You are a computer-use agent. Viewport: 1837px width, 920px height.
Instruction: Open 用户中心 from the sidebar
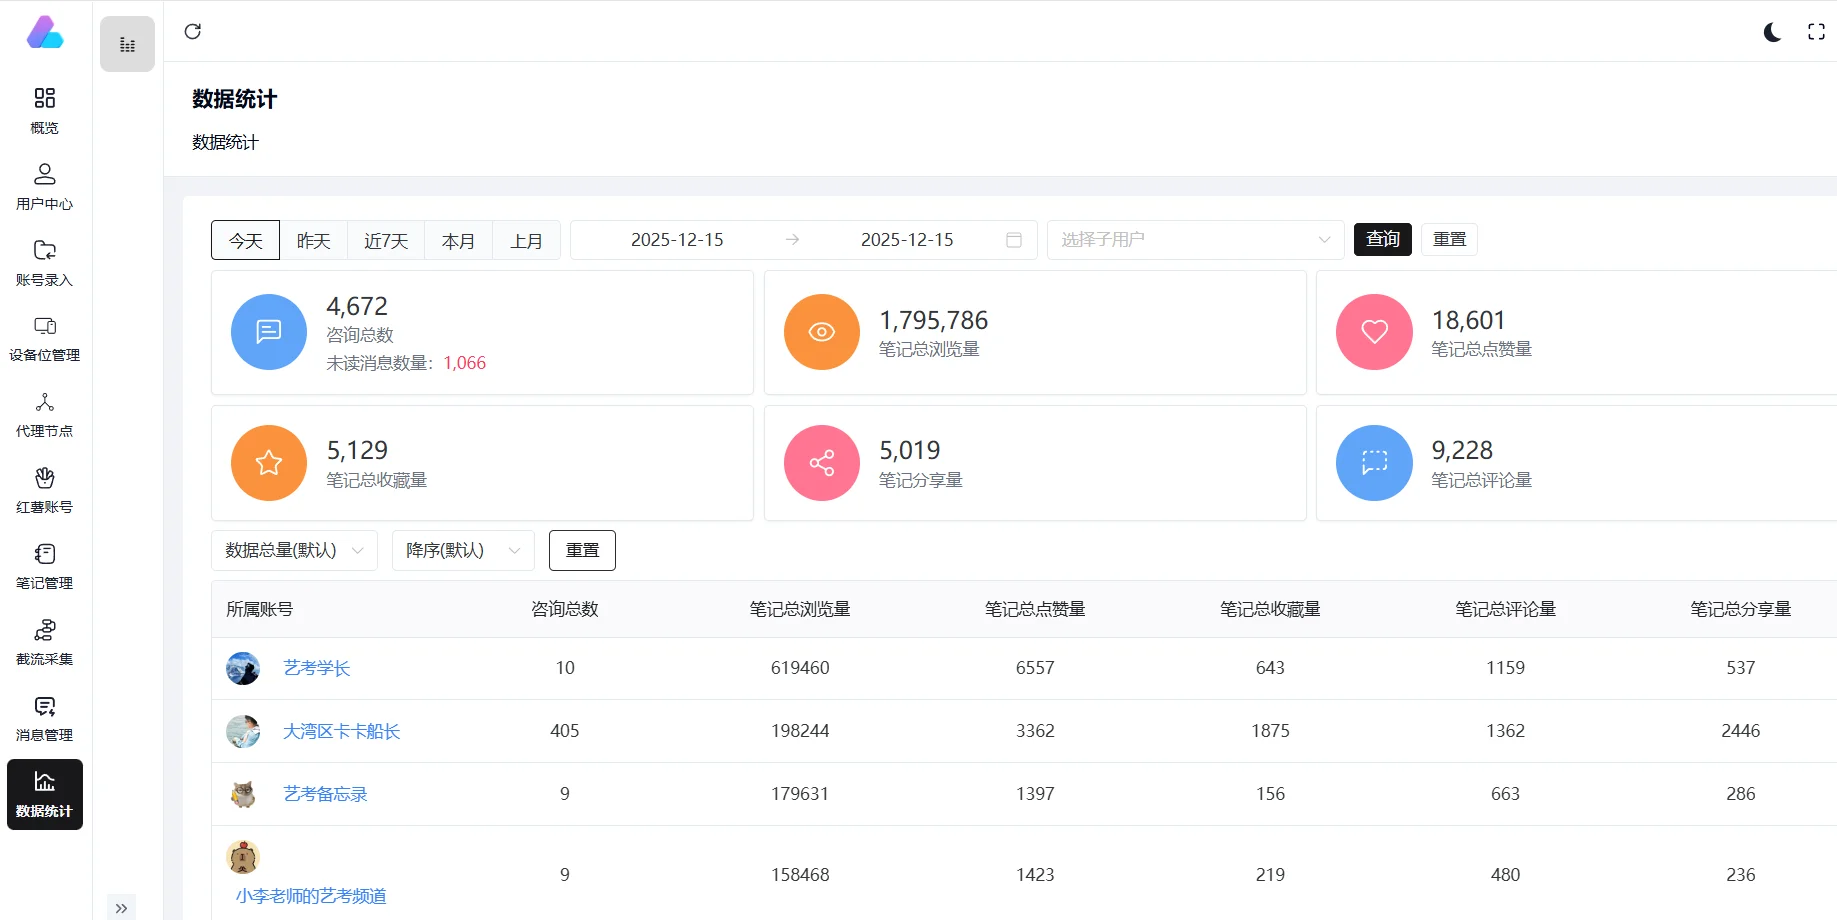point(44,186)
